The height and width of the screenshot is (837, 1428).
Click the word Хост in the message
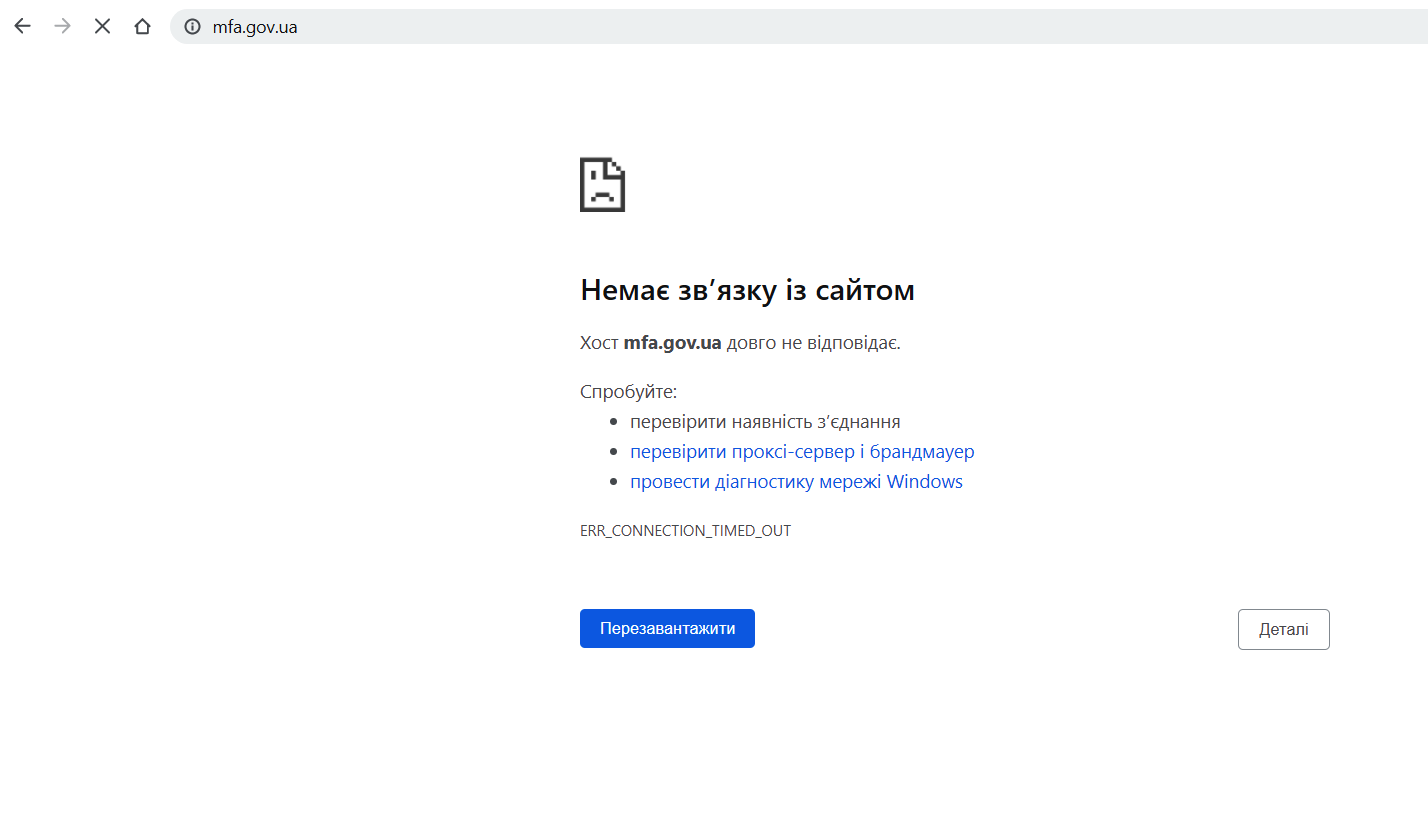click(599, 343)
